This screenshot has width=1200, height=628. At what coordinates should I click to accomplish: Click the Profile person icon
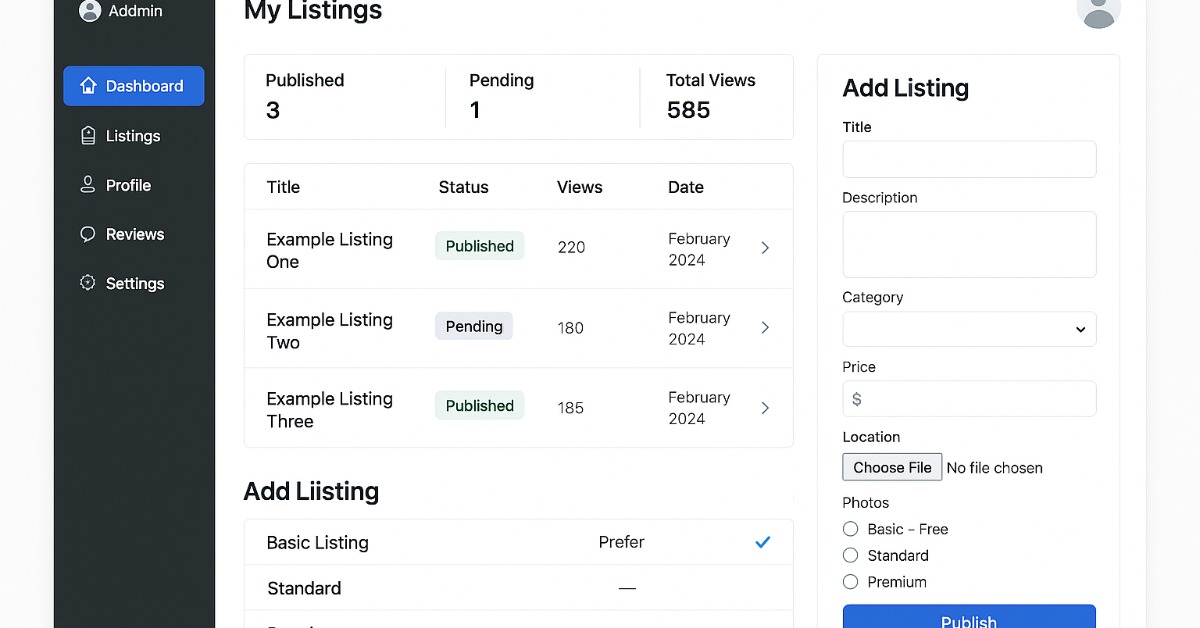[x=88, y=185]
